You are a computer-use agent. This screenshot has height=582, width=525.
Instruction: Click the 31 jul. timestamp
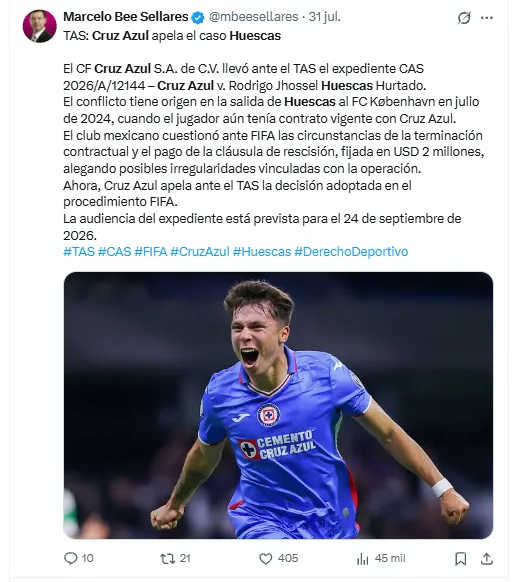coord(325,17)
